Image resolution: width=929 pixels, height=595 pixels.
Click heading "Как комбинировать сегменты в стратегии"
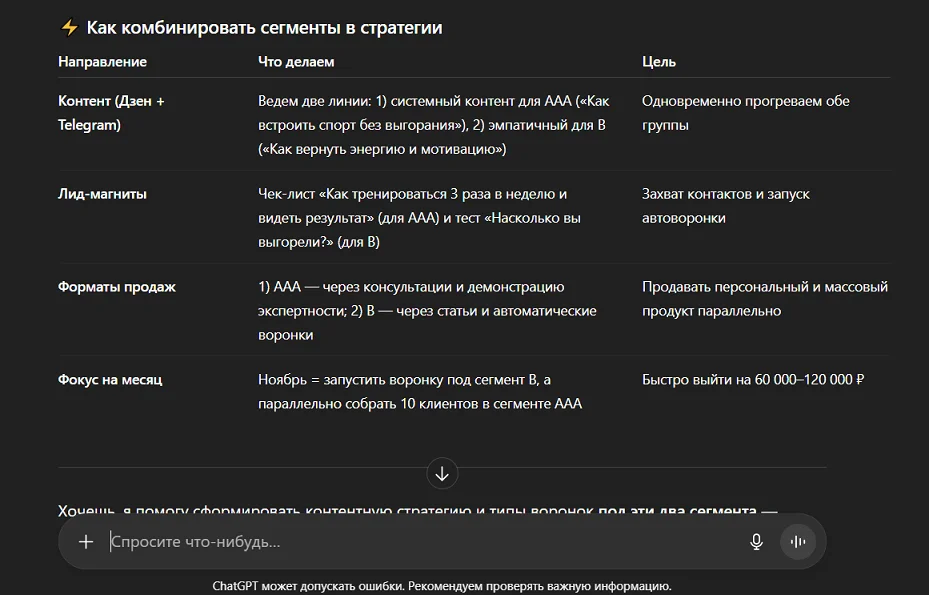pyautogui.click(x=264, y=28)
